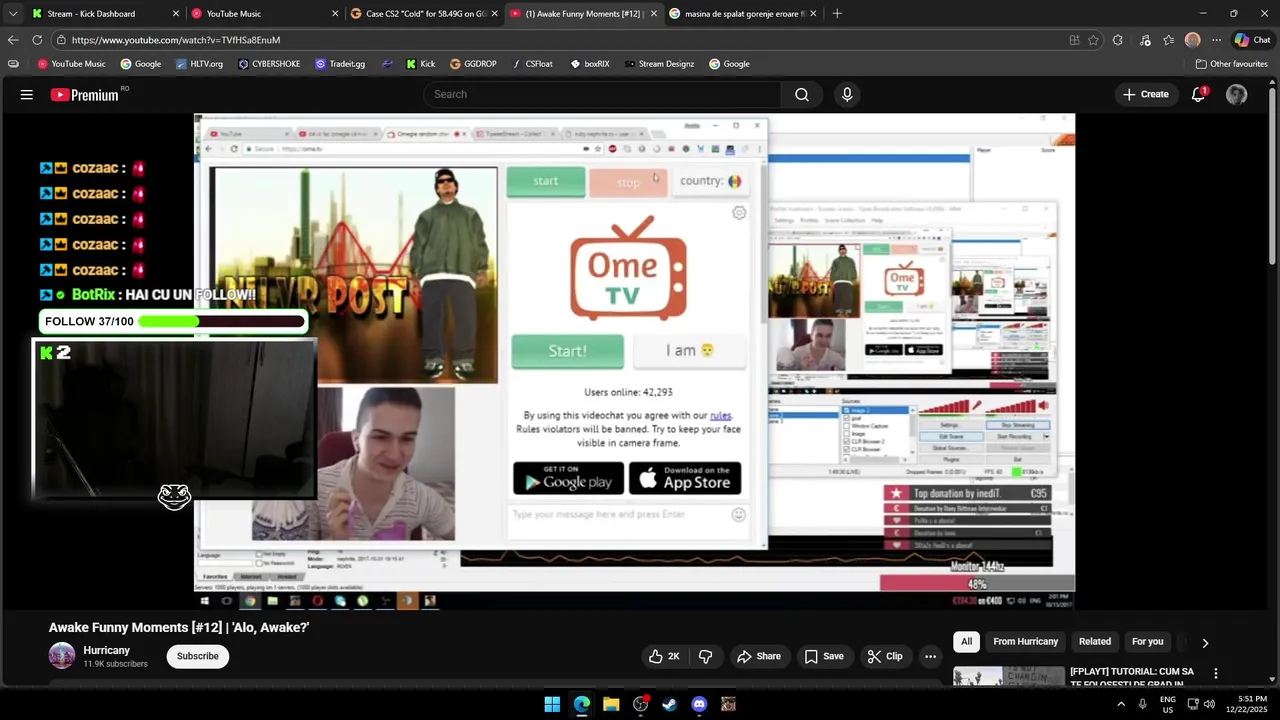Open the Edge profile avatar
The height and width of the screenshot is (720, 1280).
1192,40
